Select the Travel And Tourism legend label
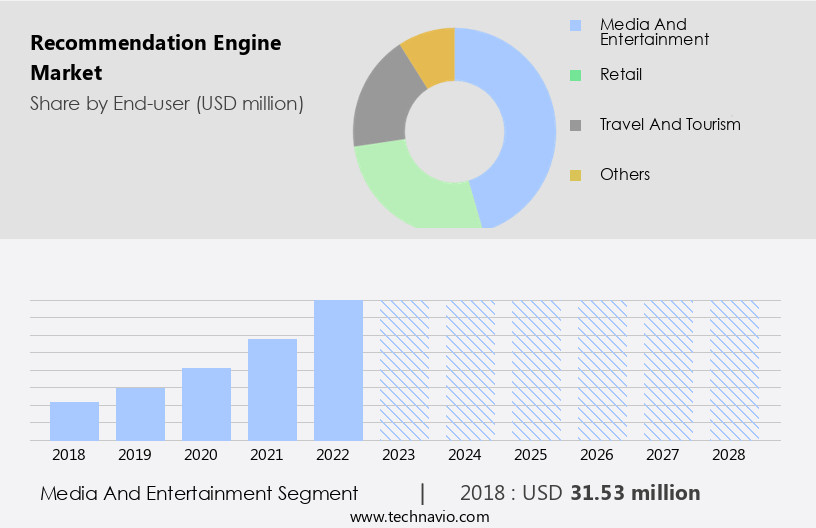Image resolution: width=816 pixels, height=528 pixels. (669, 125)
